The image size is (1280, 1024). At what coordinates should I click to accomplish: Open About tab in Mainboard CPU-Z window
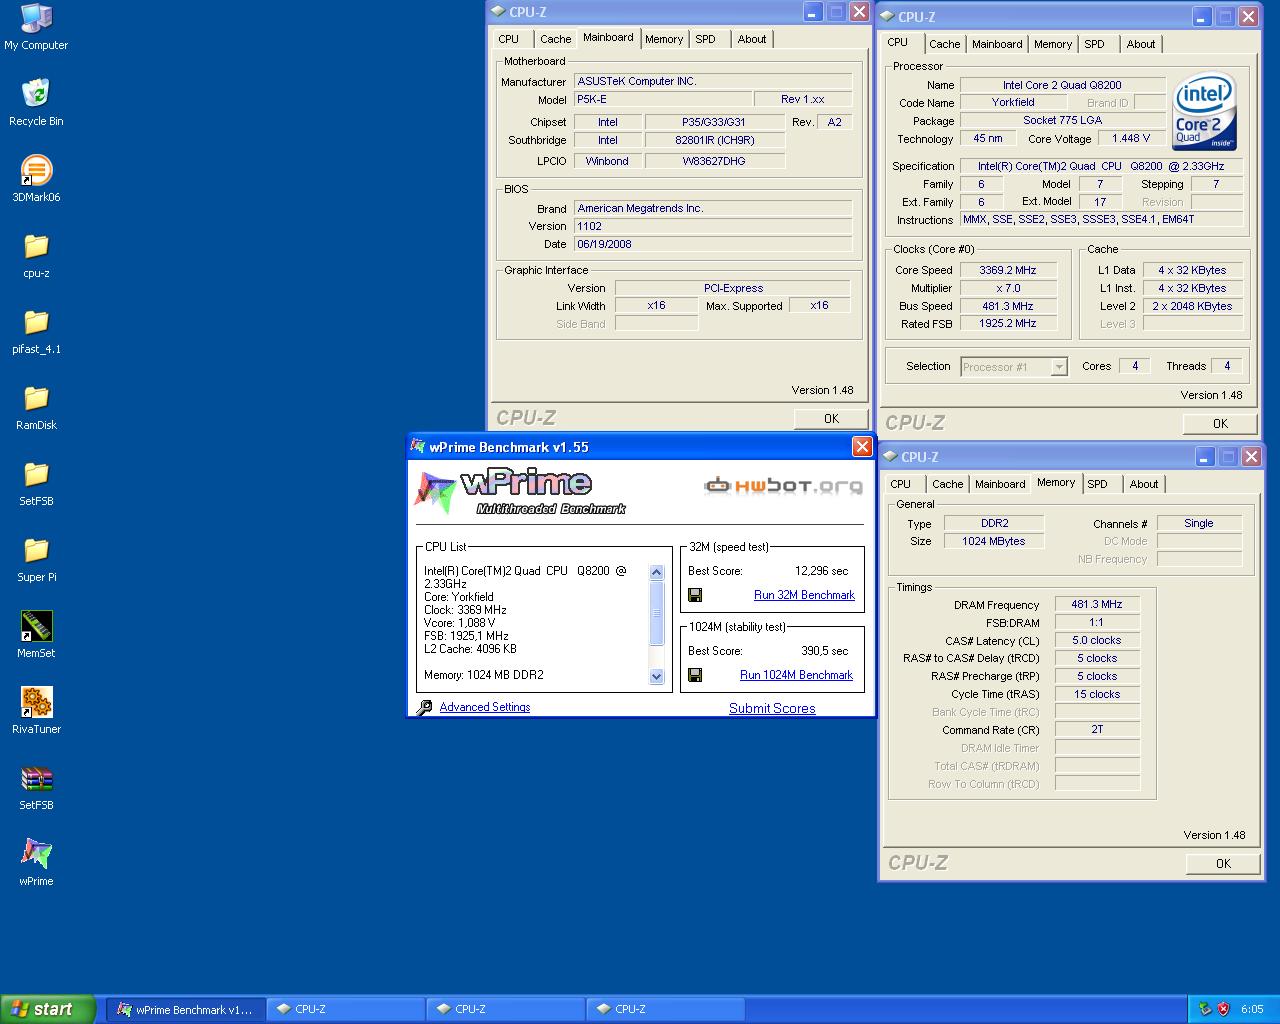pyautogui.click(x=752, y=39)
